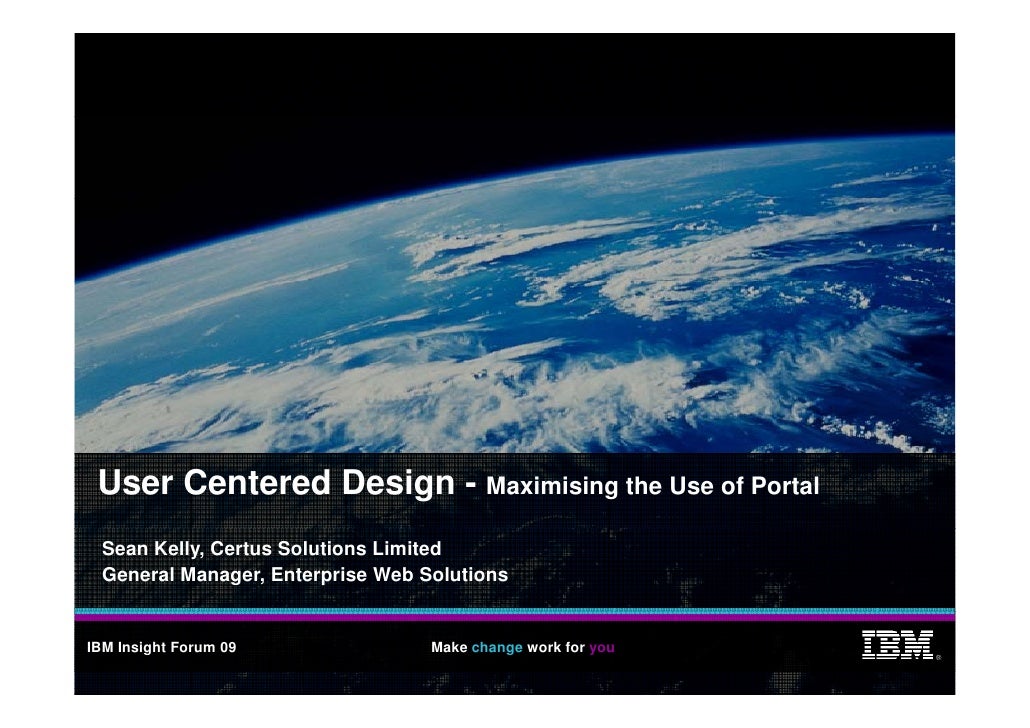Click 'General Manager, Enterprise Web Solutions' line
The height and width of the screenshot is (728, 1030).
coord(305,575)
